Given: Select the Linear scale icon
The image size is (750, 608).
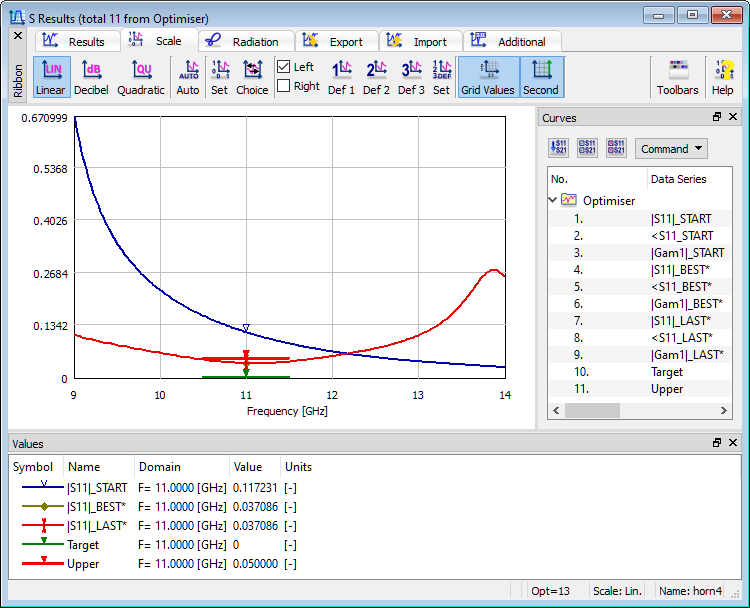Looking at the screenshot, I should click(52, 77).
